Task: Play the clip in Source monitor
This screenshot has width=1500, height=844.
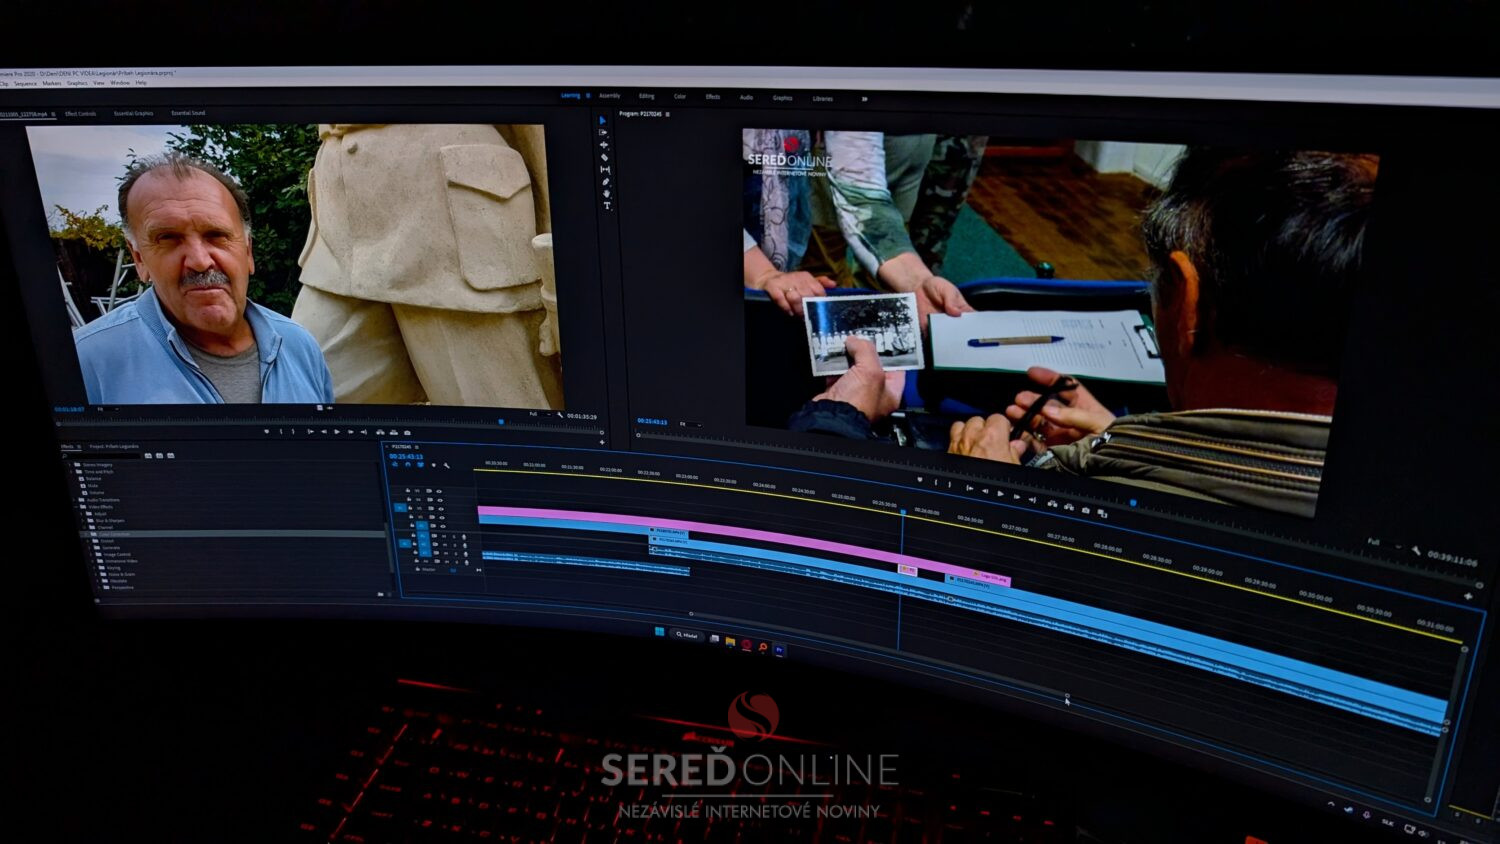Action: 337,432
